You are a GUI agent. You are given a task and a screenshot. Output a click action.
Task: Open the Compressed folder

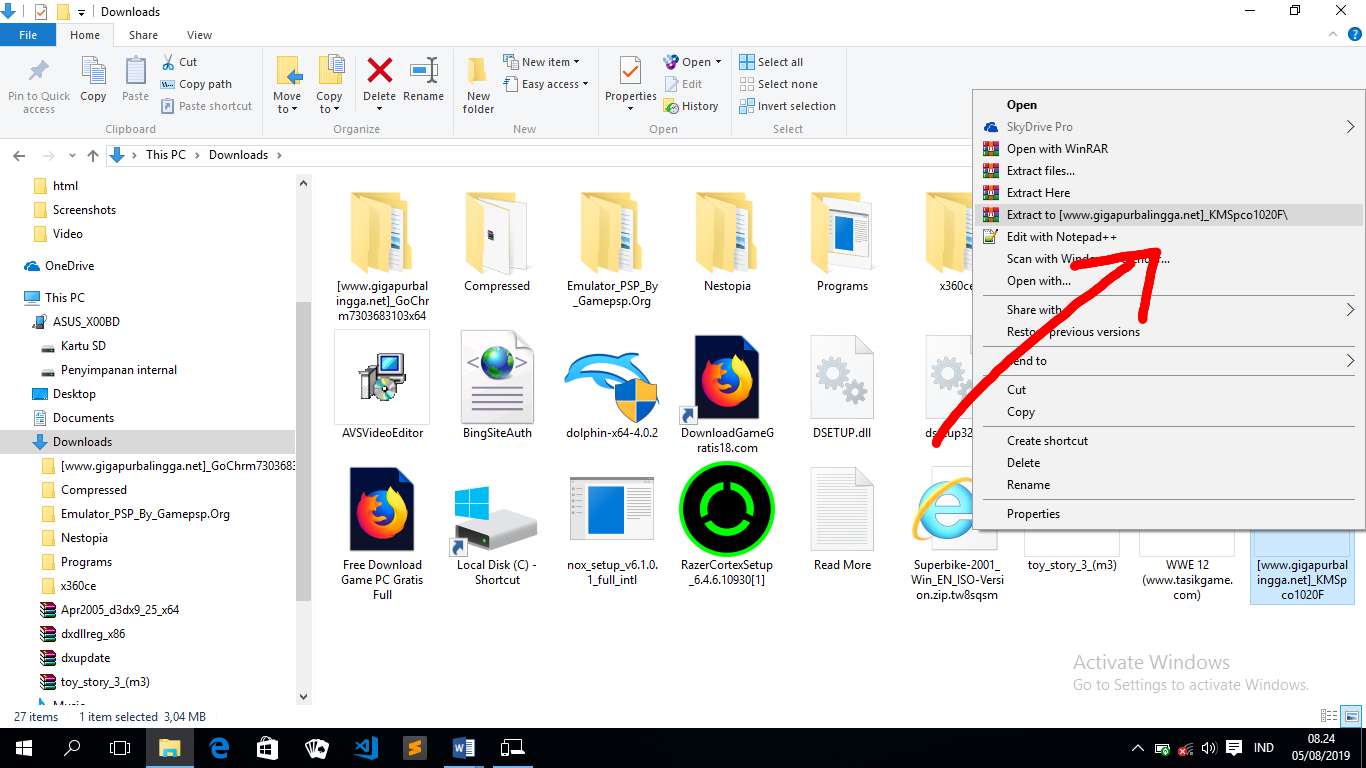[x=497, y=232]
